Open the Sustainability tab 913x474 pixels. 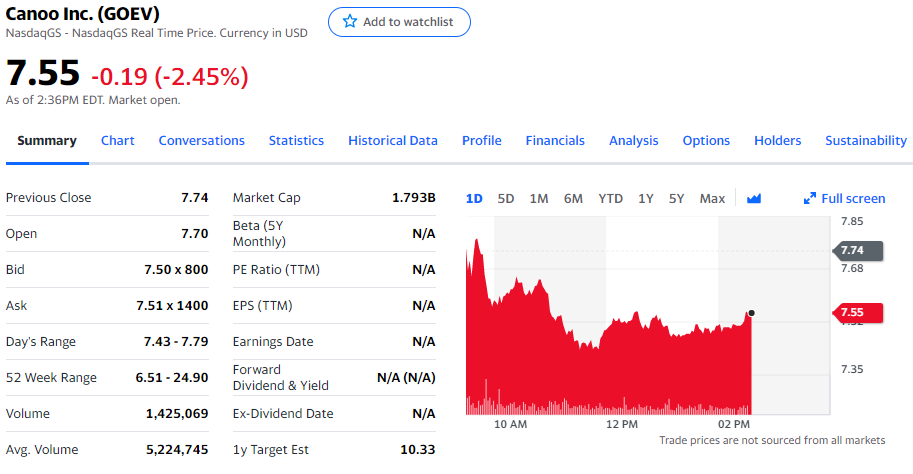pyautogui.click(x=866, y=140)
